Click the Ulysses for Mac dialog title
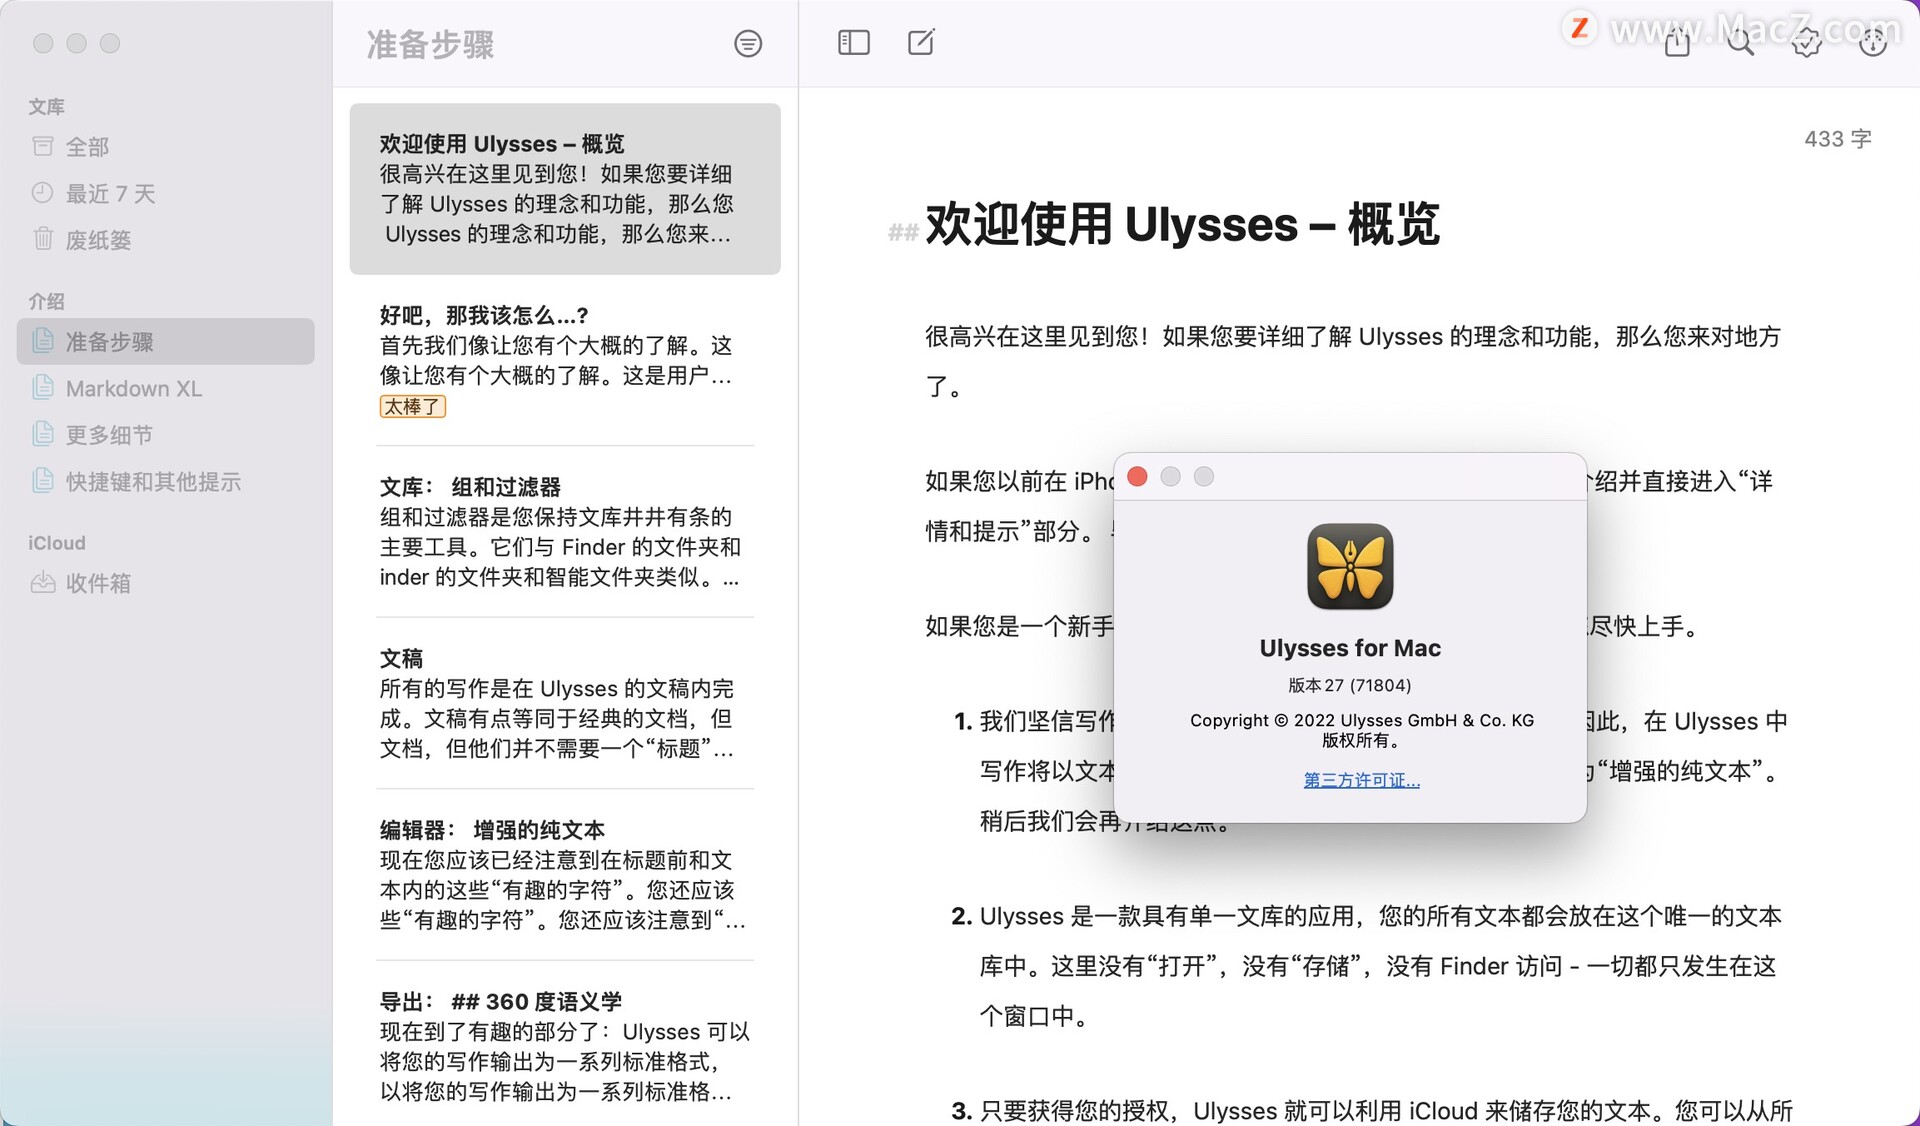 point(1350,648)
